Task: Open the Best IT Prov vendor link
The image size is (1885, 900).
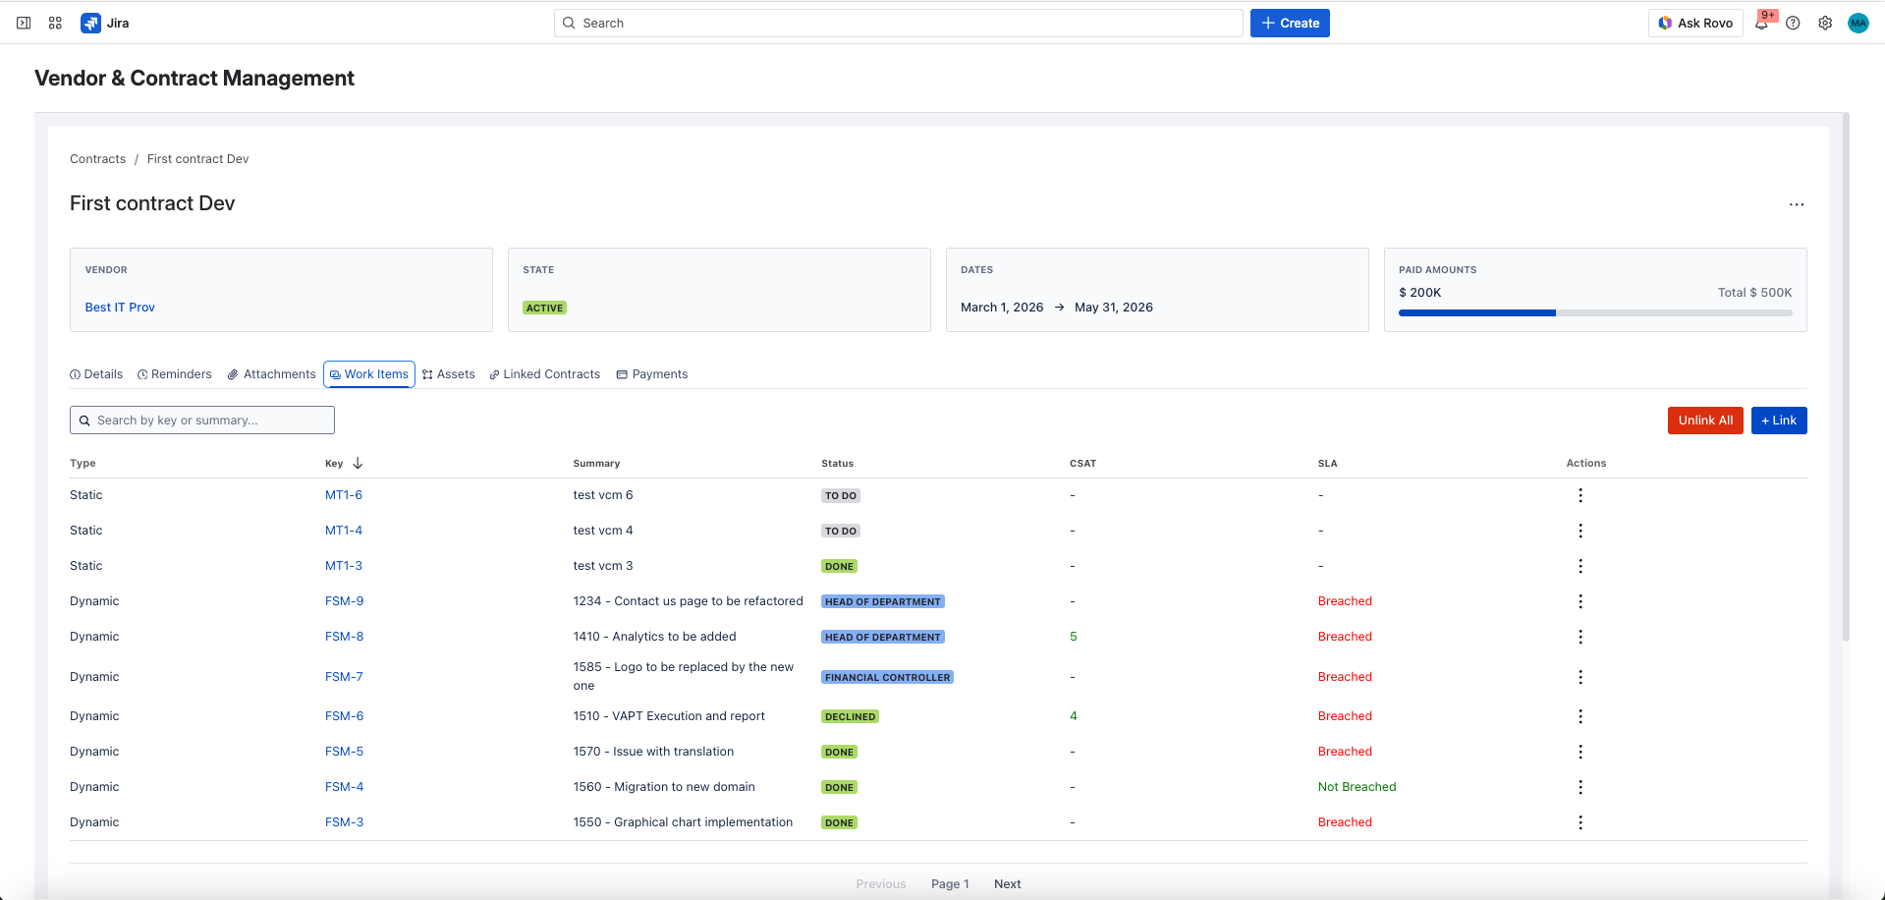Action: click(x=119, y=307)
